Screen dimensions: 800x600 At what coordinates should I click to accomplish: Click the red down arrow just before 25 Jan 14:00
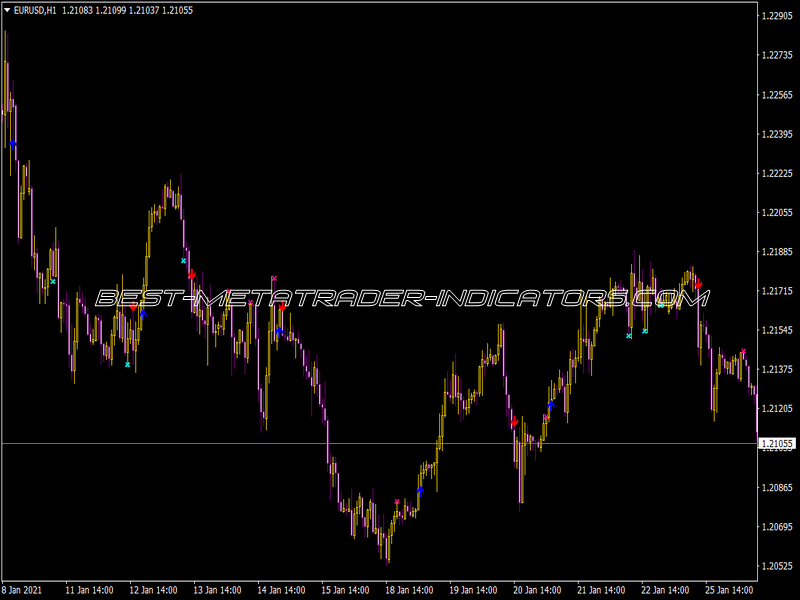[x=698, y=284]
